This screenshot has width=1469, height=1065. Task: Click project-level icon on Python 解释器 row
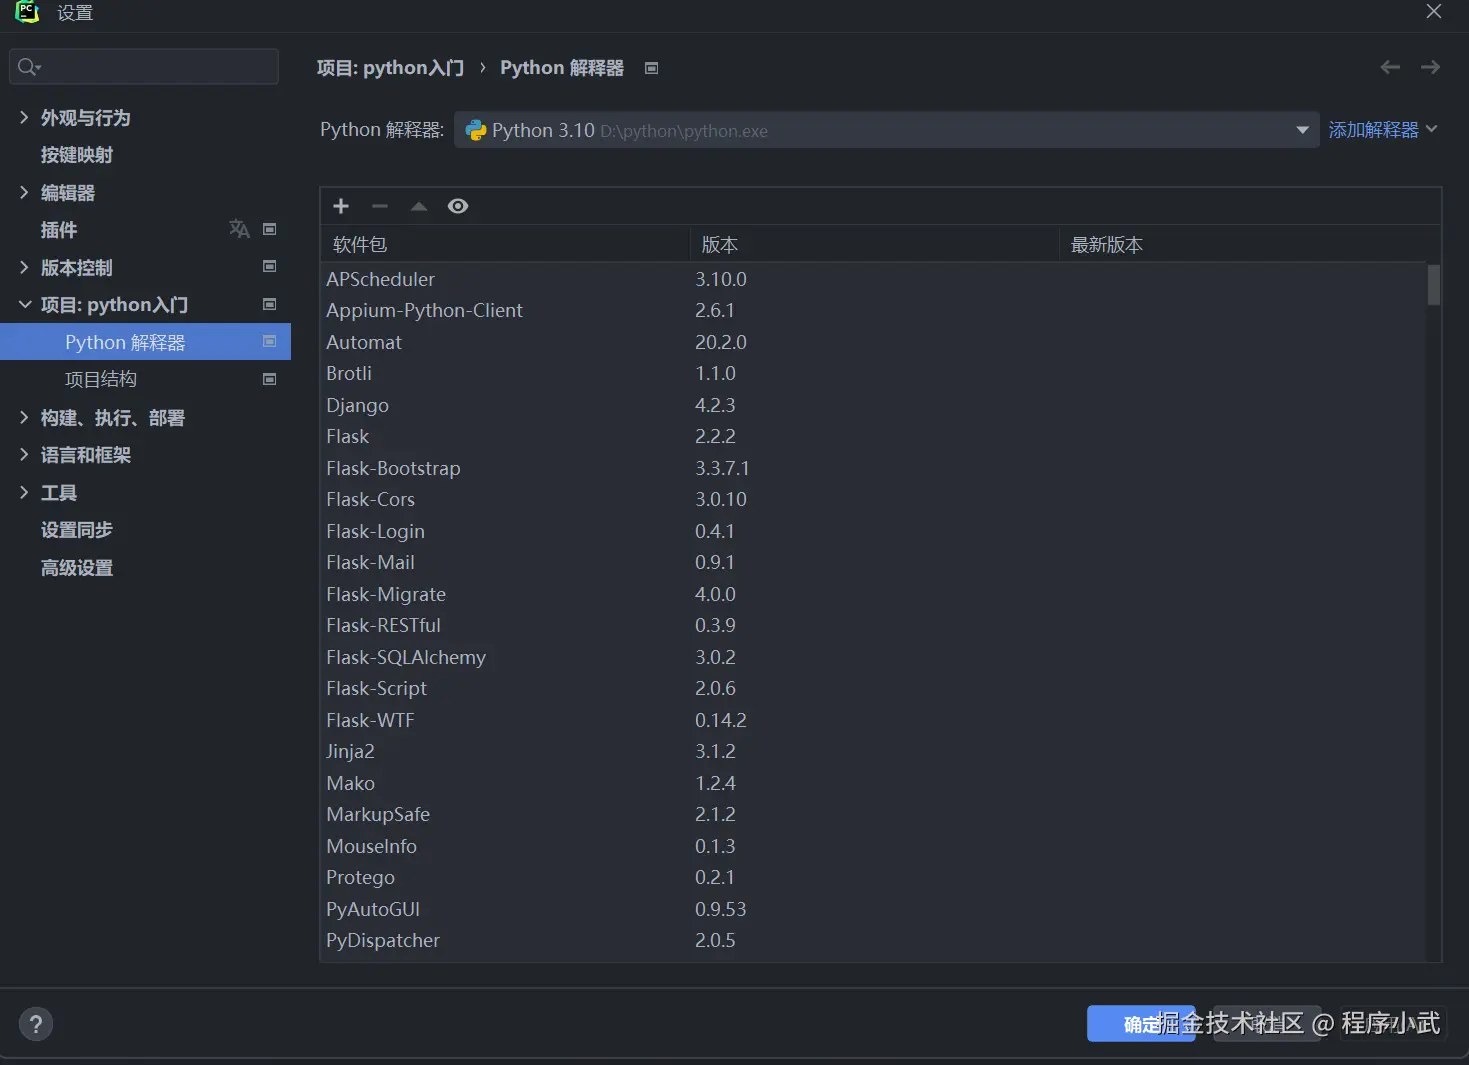coord(269,341)
